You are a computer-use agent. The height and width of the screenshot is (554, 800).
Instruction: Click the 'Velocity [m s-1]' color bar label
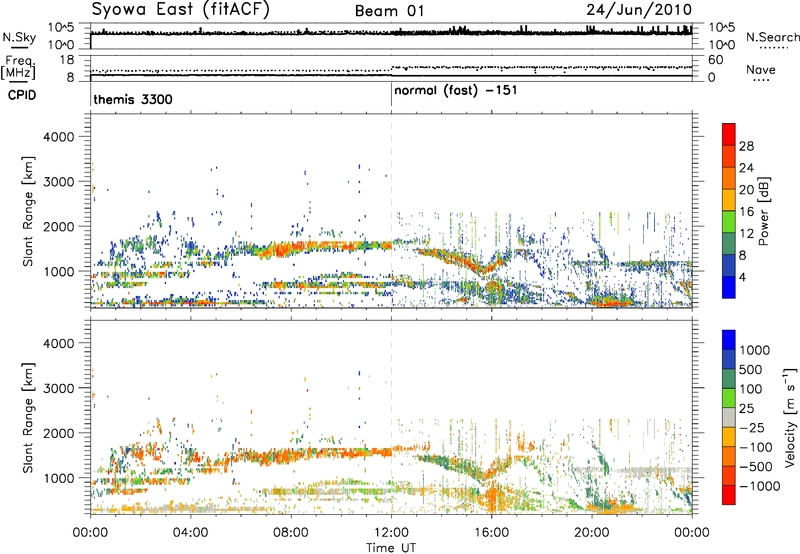(790, 417)
